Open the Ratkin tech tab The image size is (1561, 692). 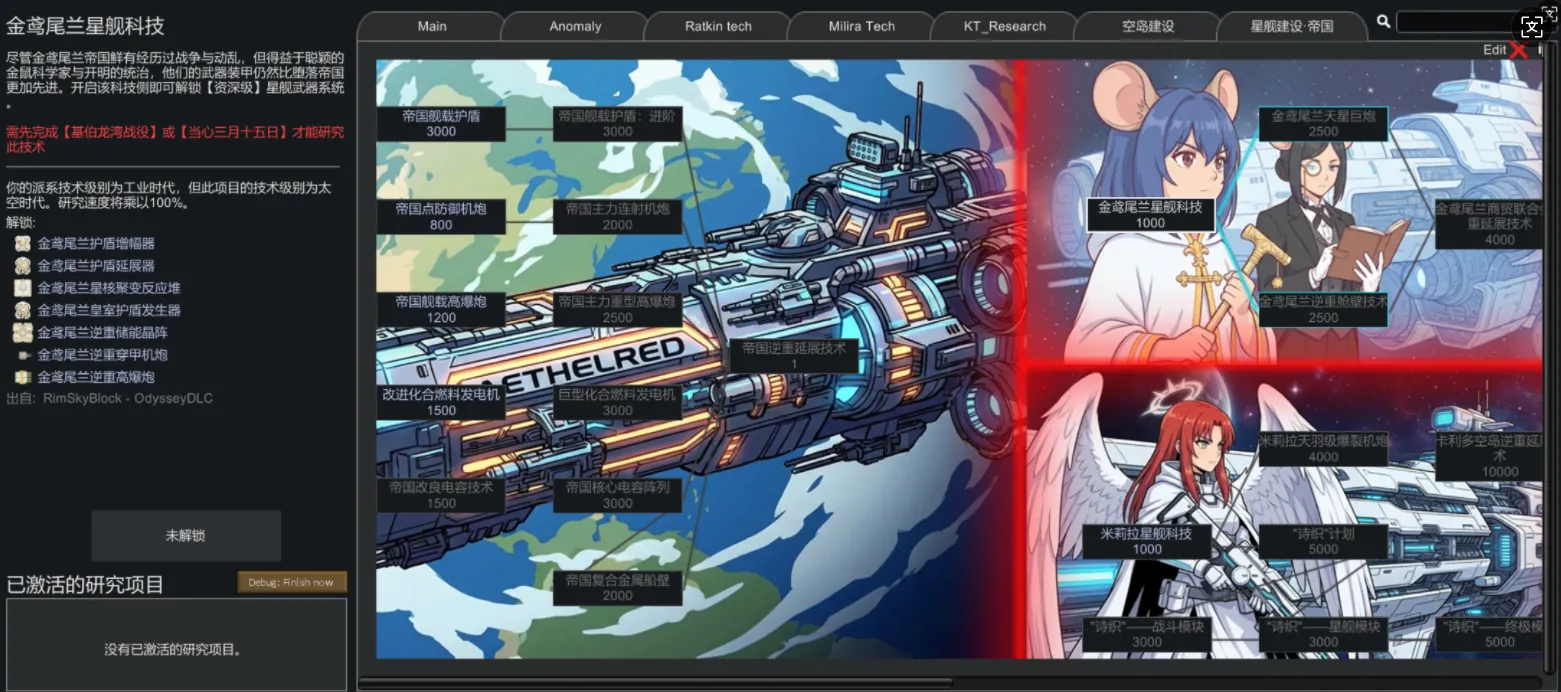point(718,26)
